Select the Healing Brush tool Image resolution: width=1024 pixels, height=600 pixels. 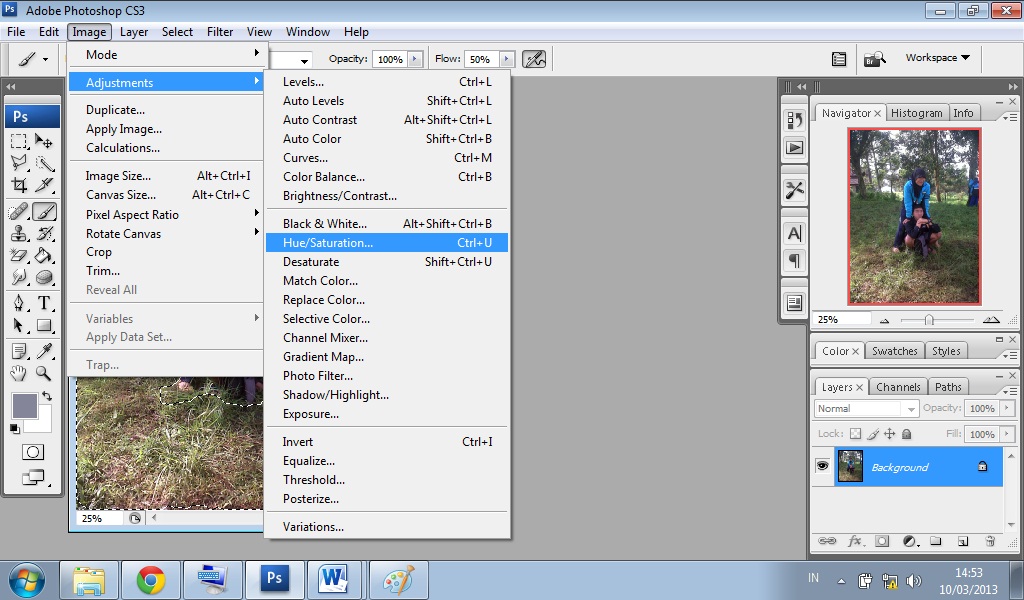[19, 212]
